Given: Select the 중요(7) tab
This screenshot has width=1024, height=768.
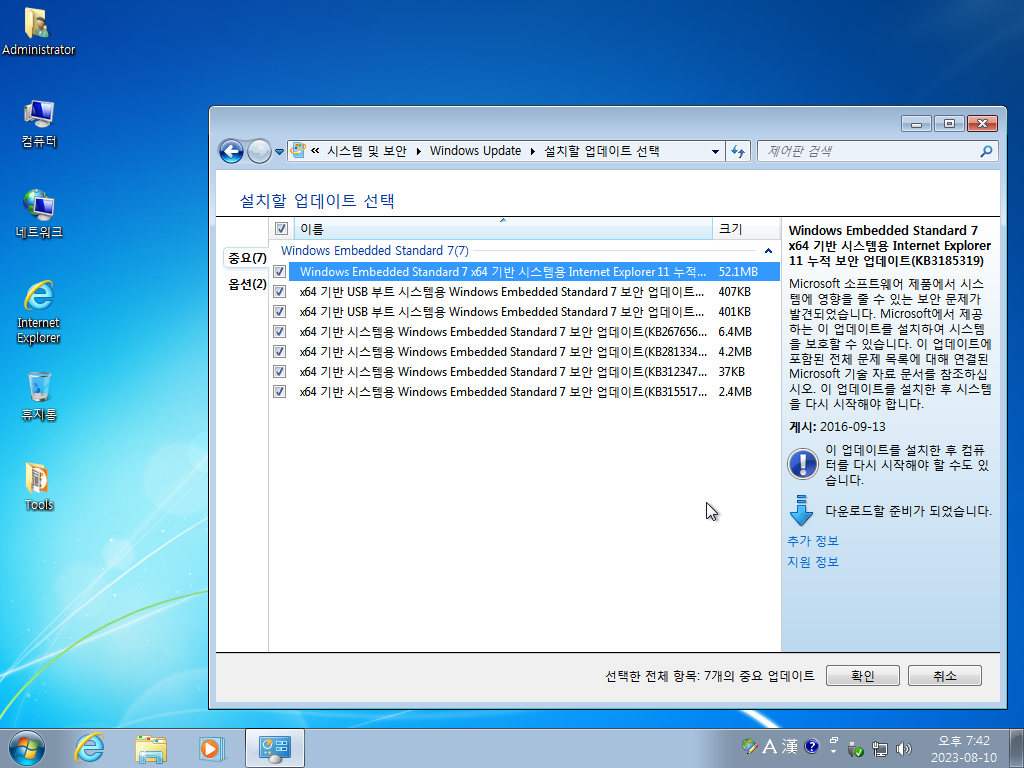Looking at the screenshot, I should [x=247, y=258].
